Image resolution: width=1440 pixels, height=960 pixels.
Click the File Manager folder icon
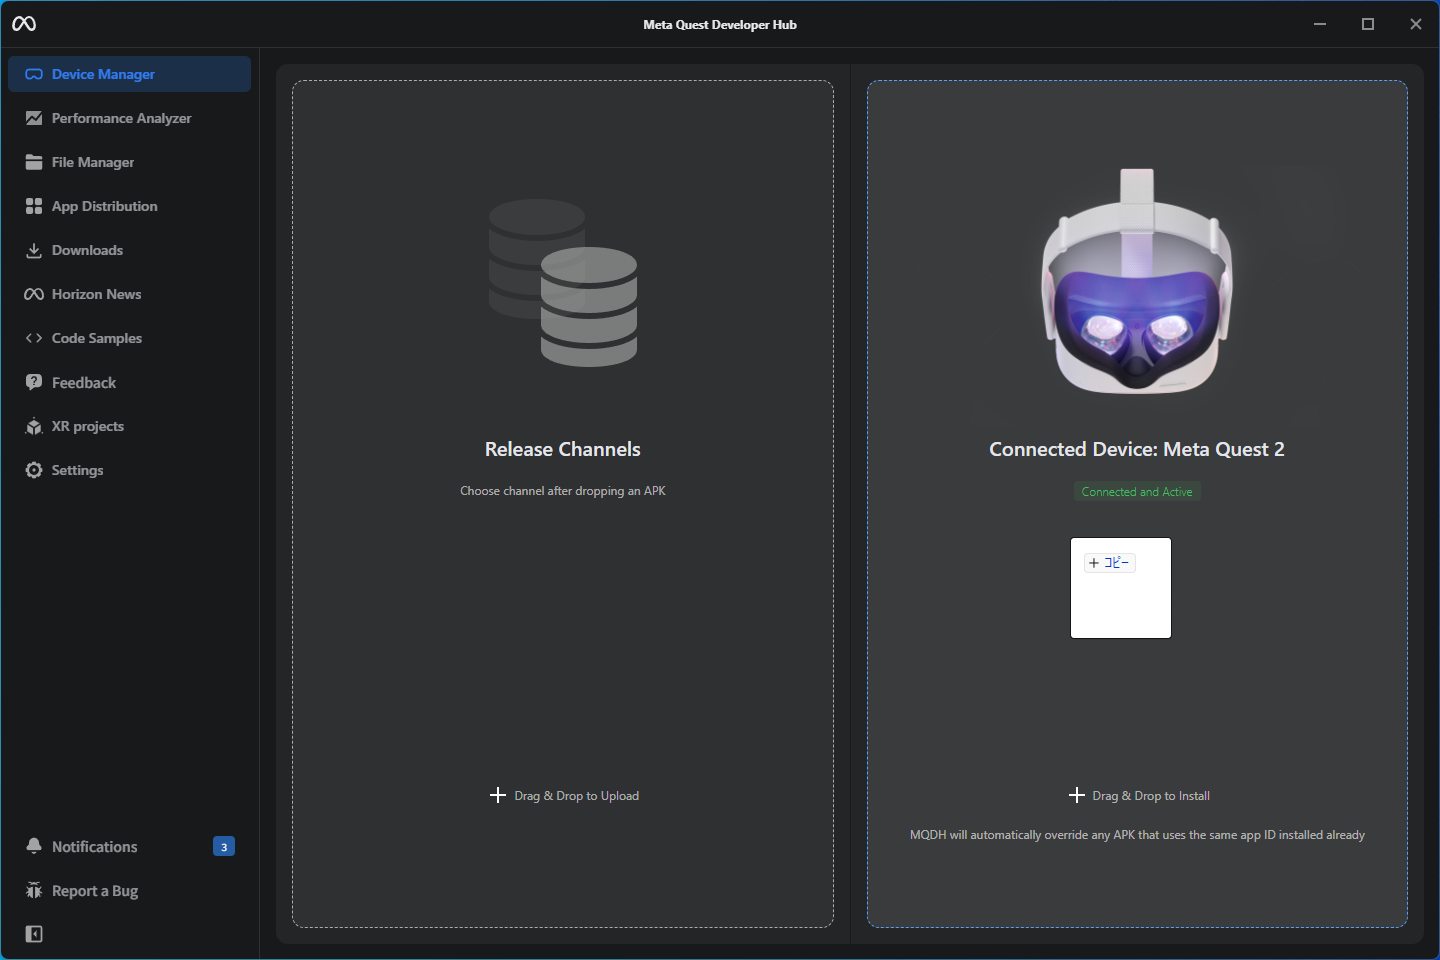(34, 162)
